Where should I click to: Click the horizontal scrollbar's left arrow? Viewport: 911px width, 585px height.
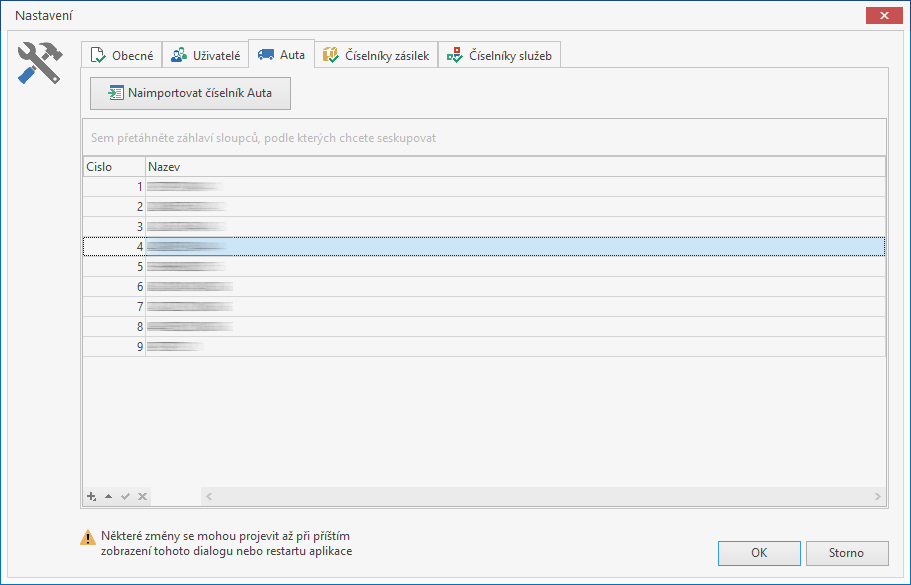tap(209, 496)
